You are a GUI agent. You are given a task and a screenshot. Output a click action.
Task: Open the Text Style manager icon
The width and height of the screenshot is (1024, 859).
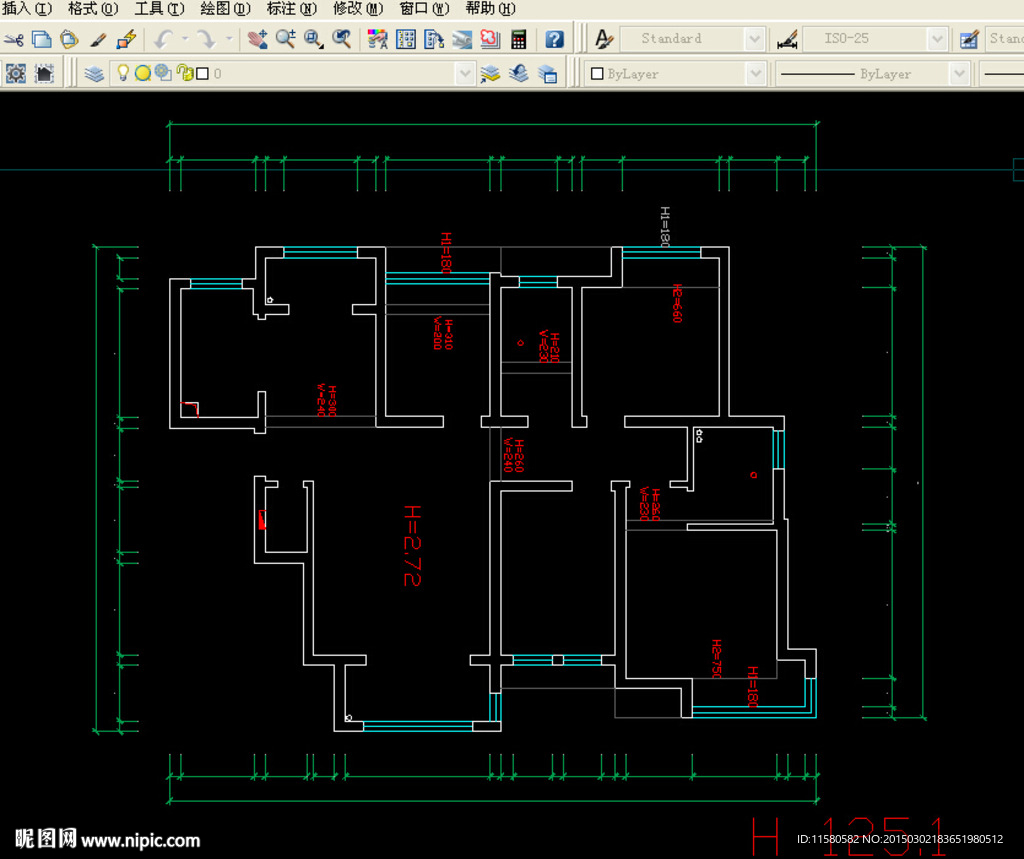[x=603, y=40]
